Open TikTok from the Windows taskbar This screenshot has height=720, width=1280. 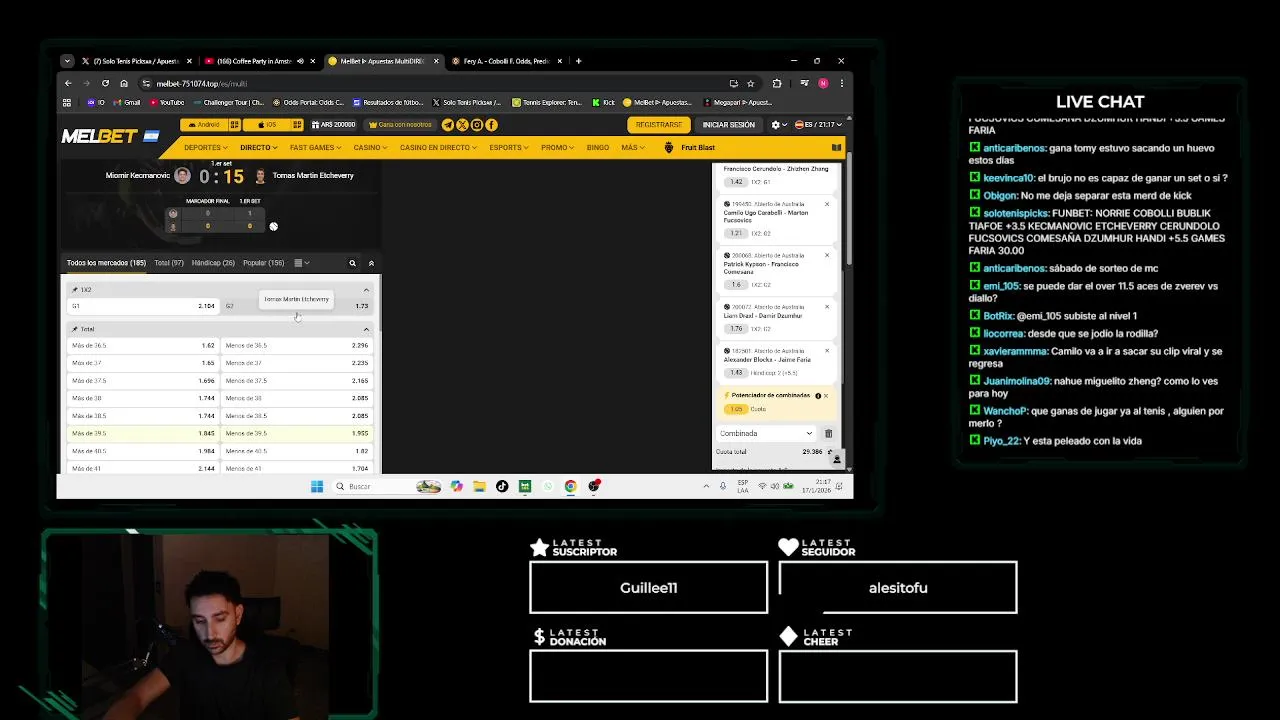pyautogui.click(x=502, y=486)
